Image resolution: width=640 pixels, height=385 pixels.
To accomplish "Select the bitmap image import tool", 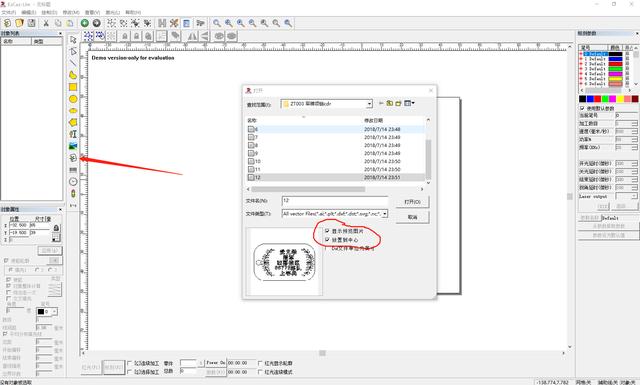I will click(x=73, y=146).
